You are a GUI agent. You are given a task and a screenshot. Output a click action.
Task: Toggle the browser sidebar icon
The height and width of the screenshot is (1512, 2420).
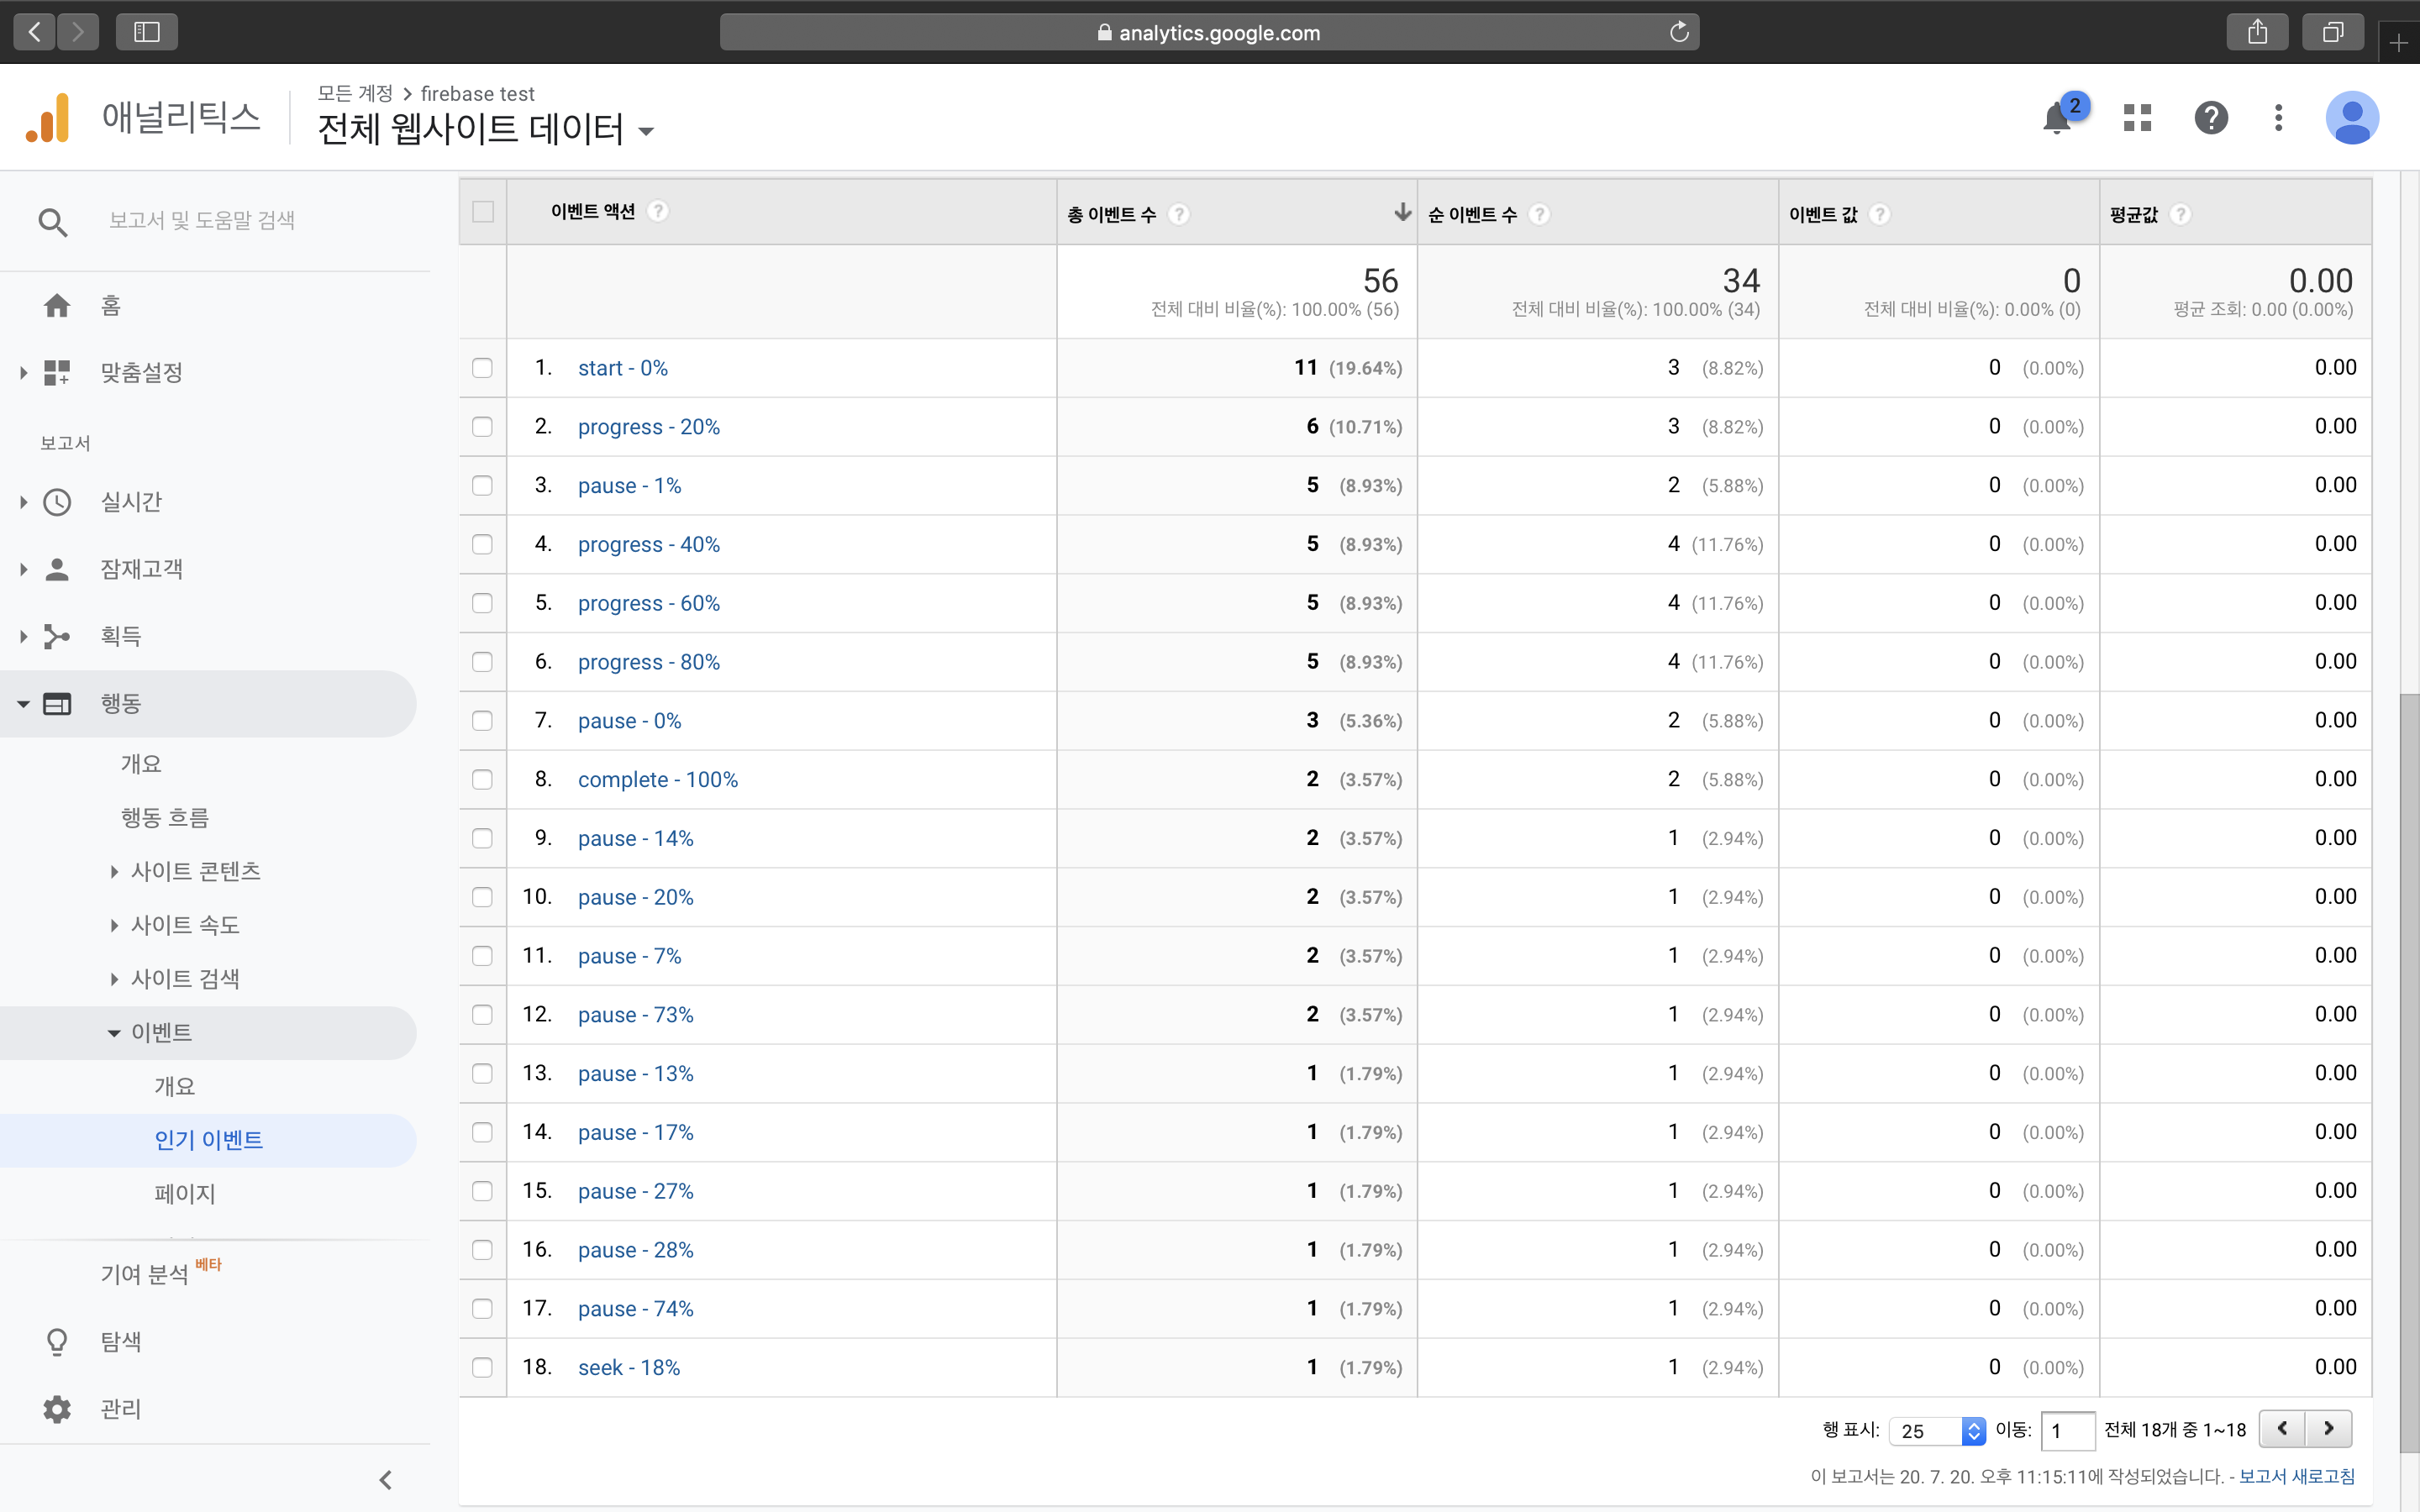click(x=147, y=32)
